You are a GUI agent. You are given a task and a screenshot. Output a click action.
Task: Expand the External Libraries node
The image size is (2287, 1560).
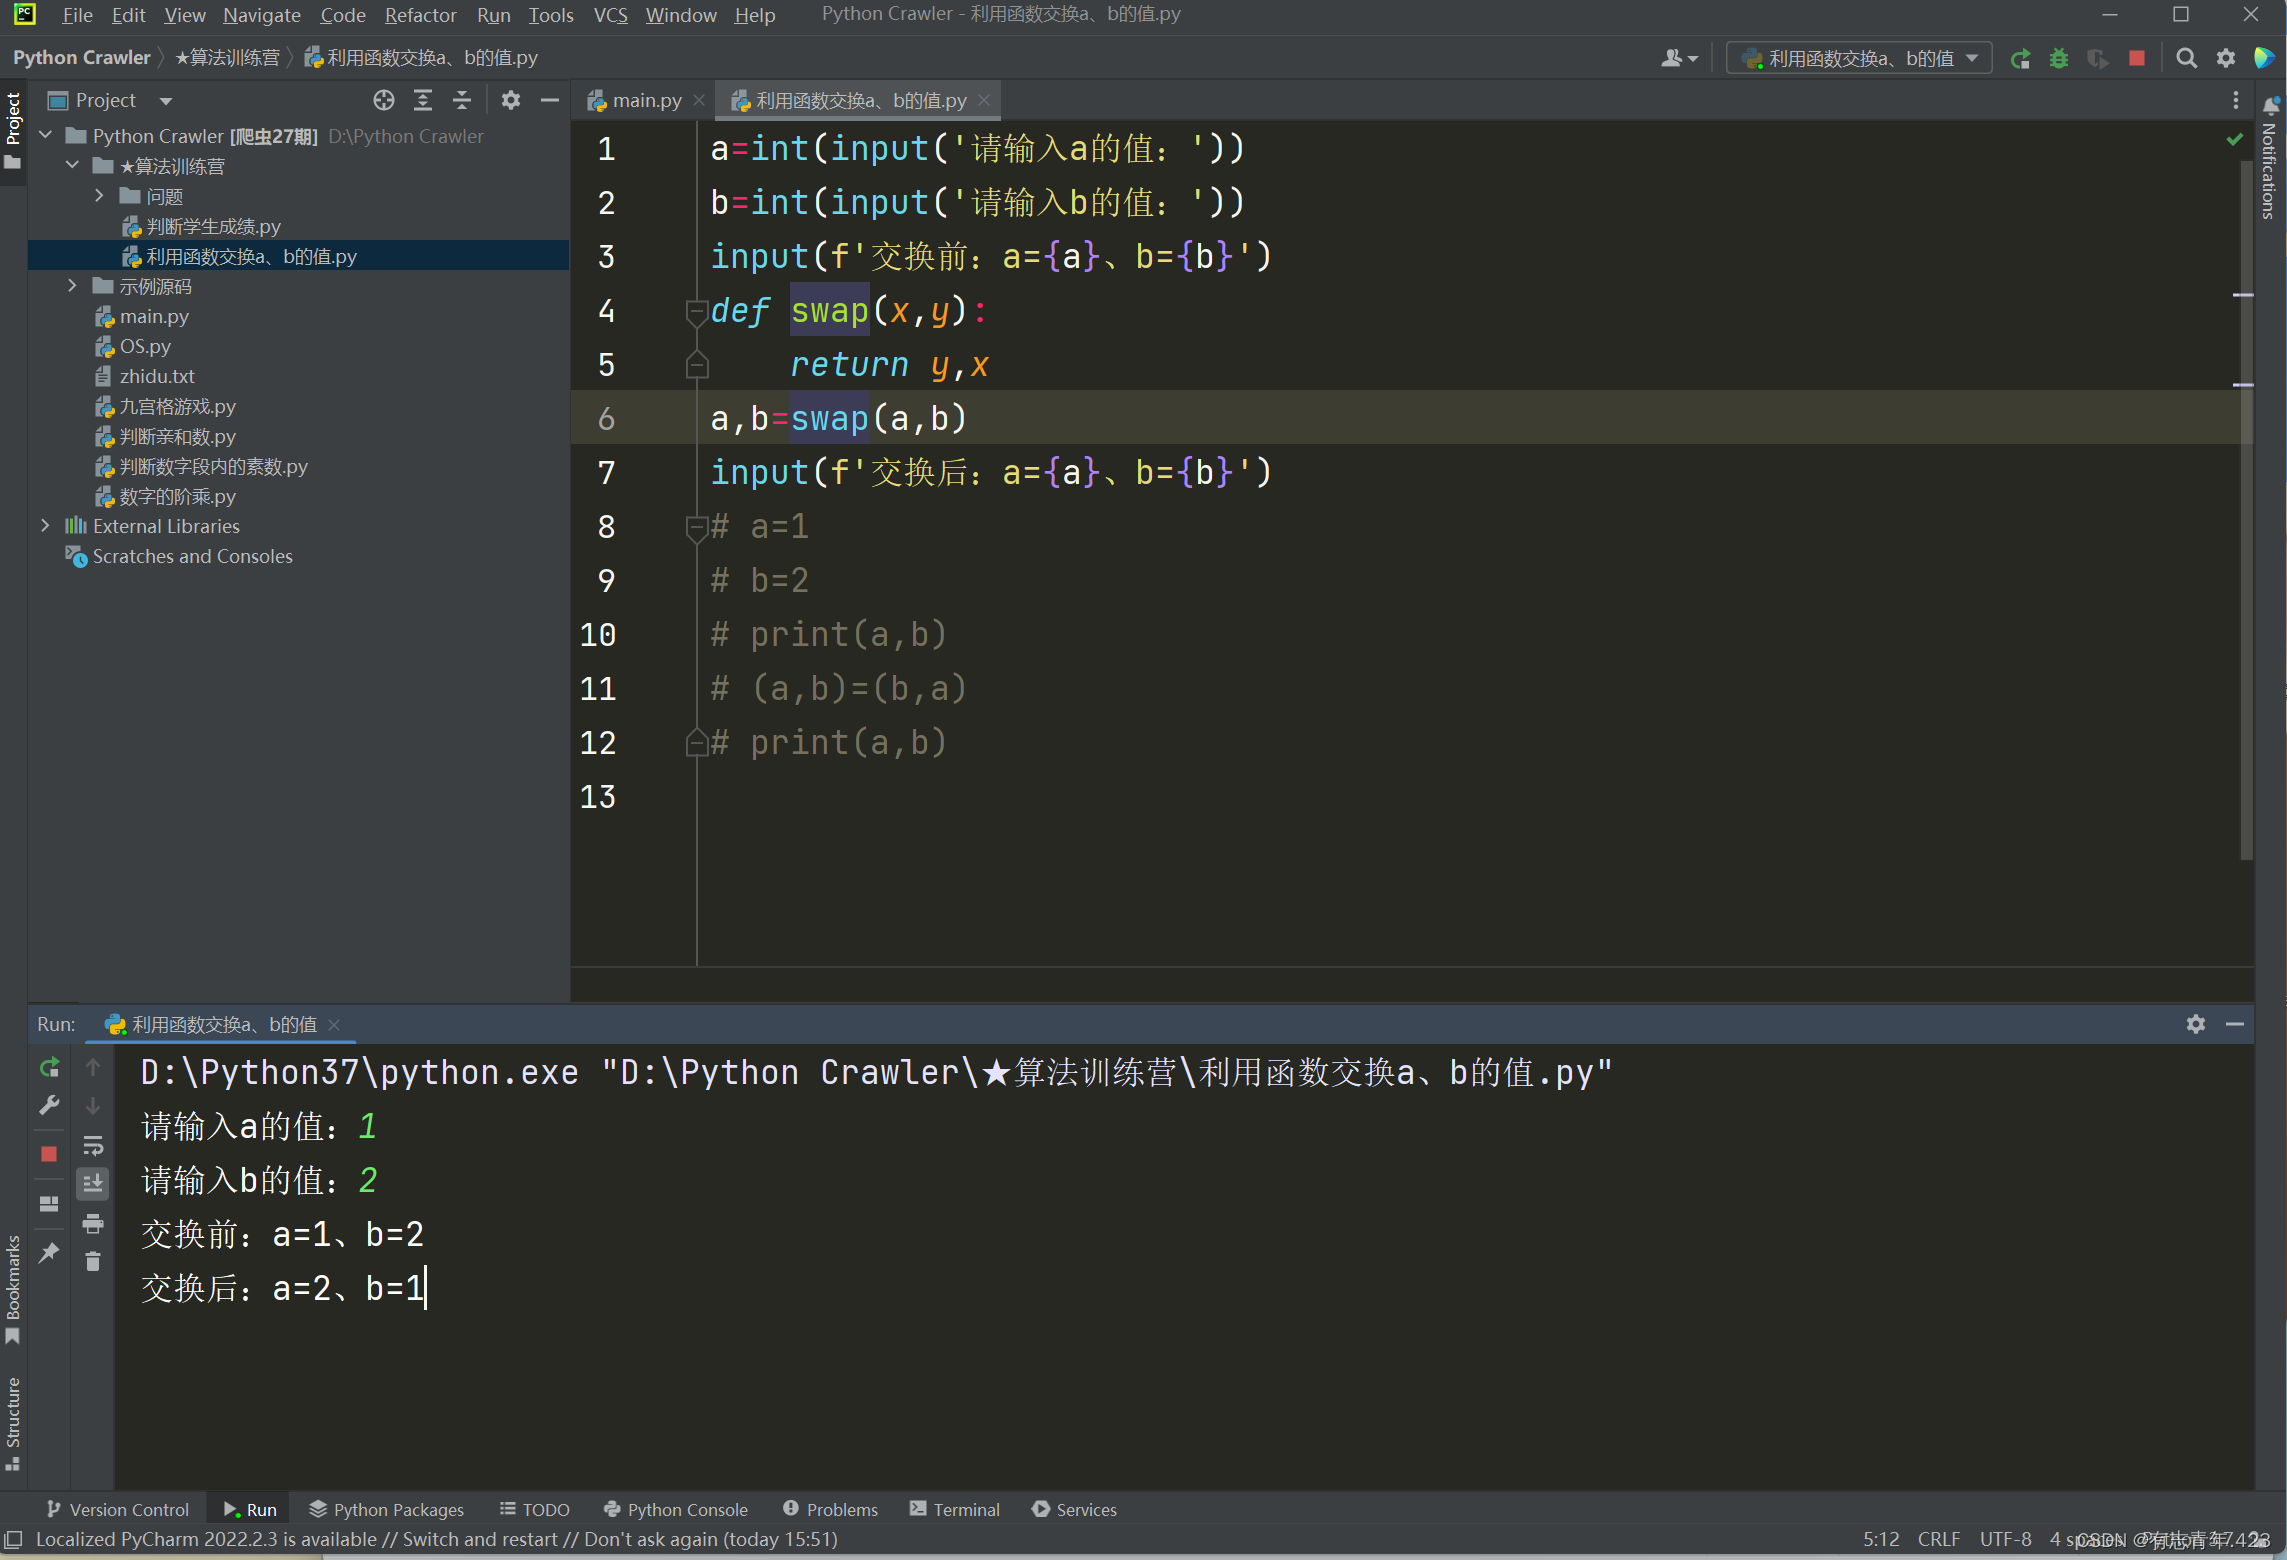(x=45, y=525)
